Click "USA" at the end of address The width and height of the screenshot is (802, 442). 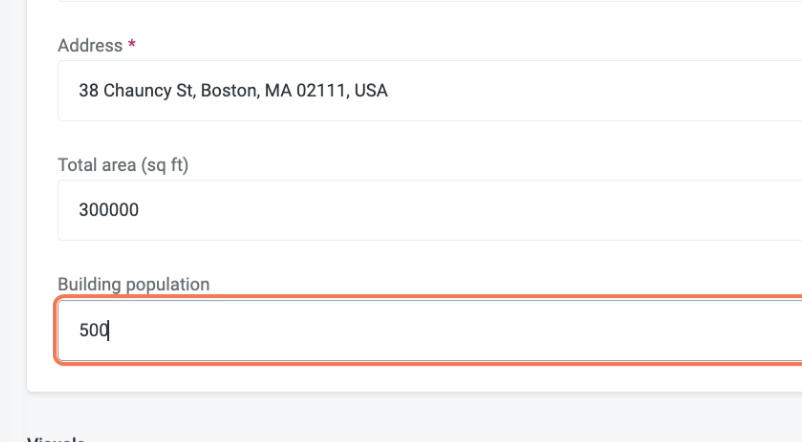(x=371, y=91)
